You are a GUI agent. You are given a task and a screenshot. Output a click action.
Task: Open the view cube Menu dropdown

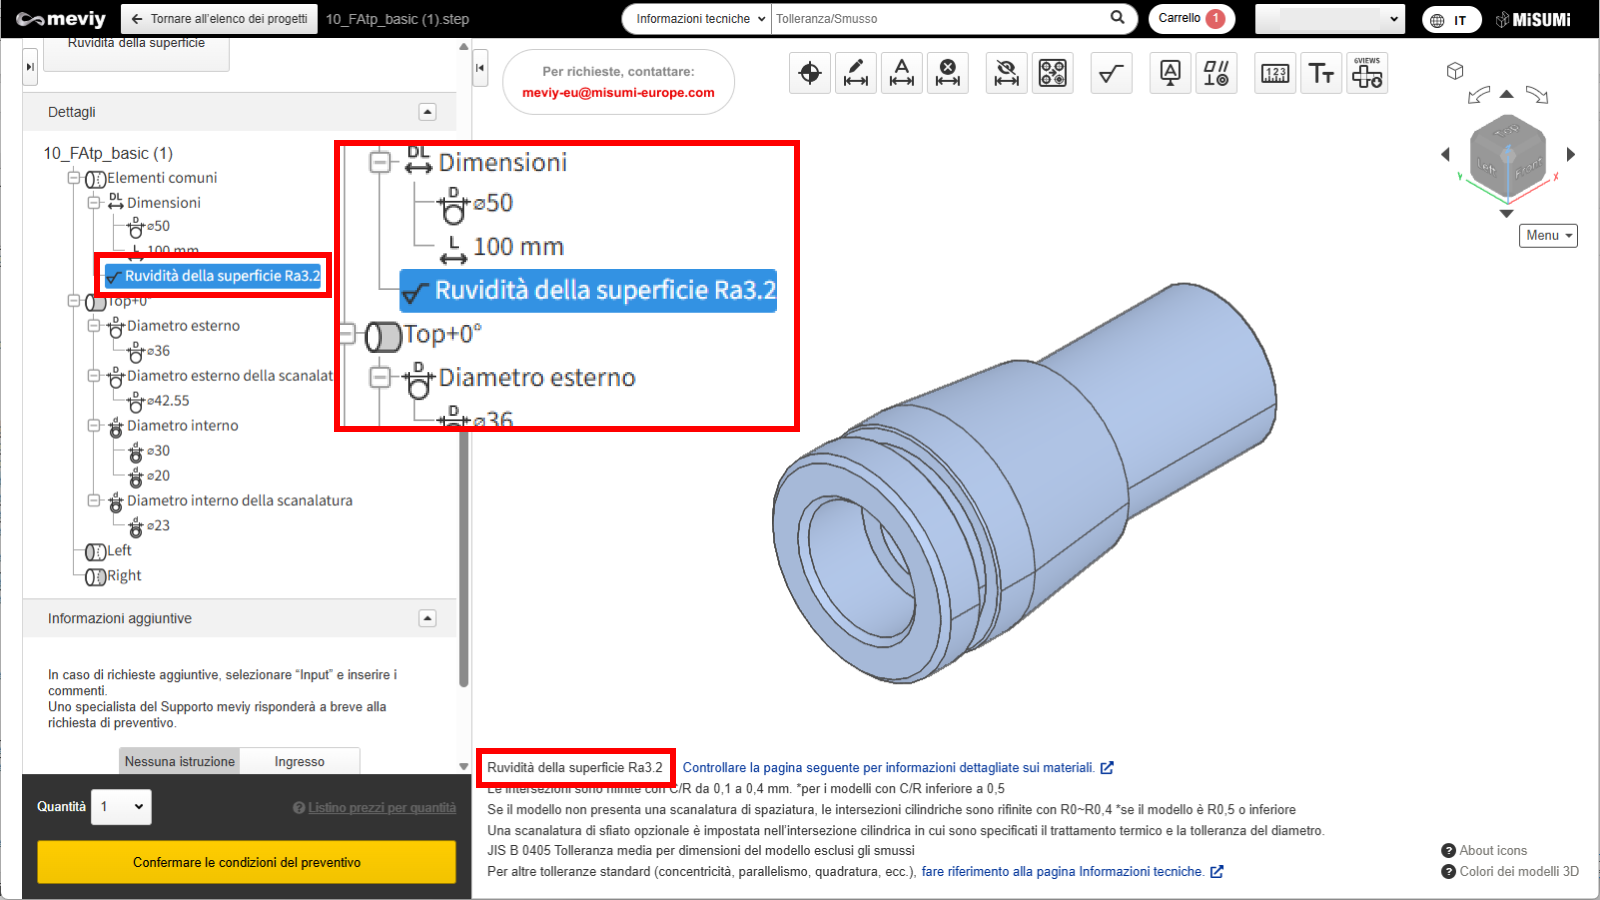click(x=1548, y=235)
